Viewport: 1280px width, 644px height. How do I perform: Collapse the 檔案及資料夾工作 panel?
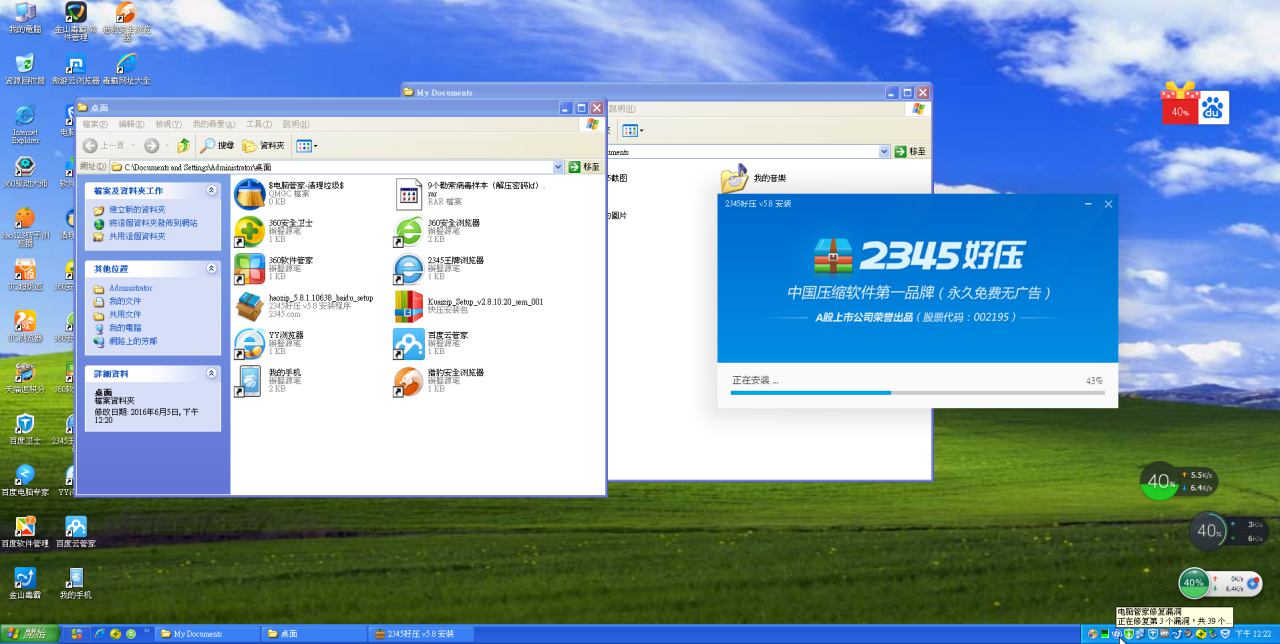(211, 190)
